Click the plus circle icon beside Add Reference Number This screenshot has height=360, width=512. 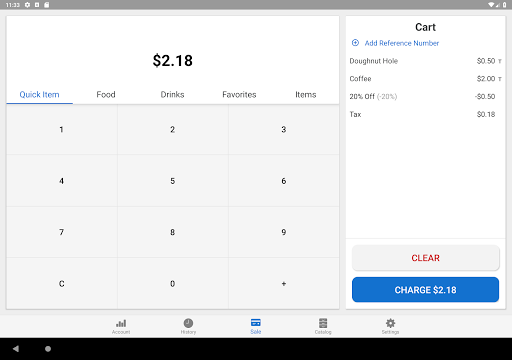pyautogui.click(x=355, y=43)
